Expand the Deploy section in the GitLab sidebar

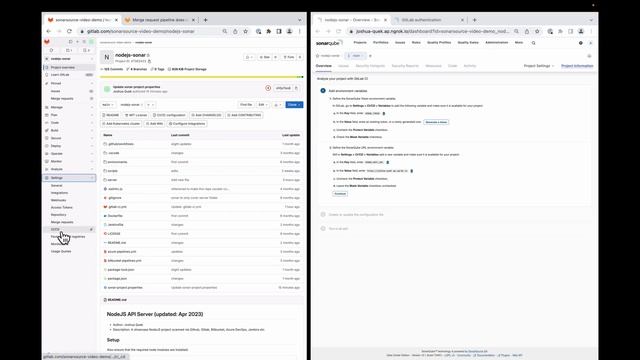[x=69, y=146]
